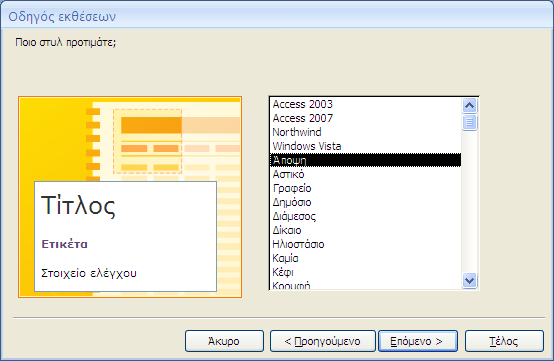Choose the Northwind style

(x=365, y=132)
